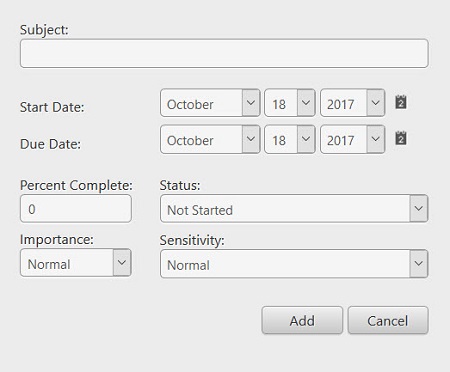The width and height of the screenshot is (450, 372).
Task: Click the Sensitivity label text
Action: [x=192, y=240]
